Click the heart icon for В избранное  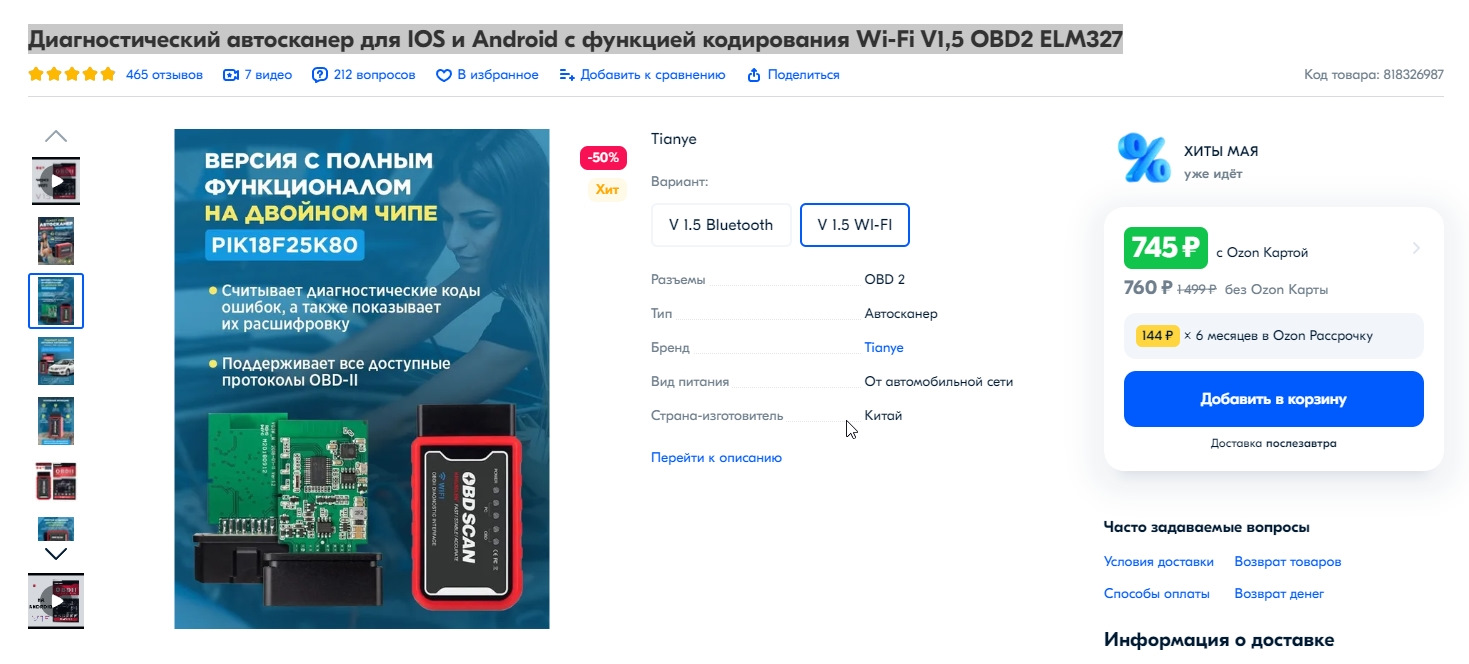click(x=444, y=75)
